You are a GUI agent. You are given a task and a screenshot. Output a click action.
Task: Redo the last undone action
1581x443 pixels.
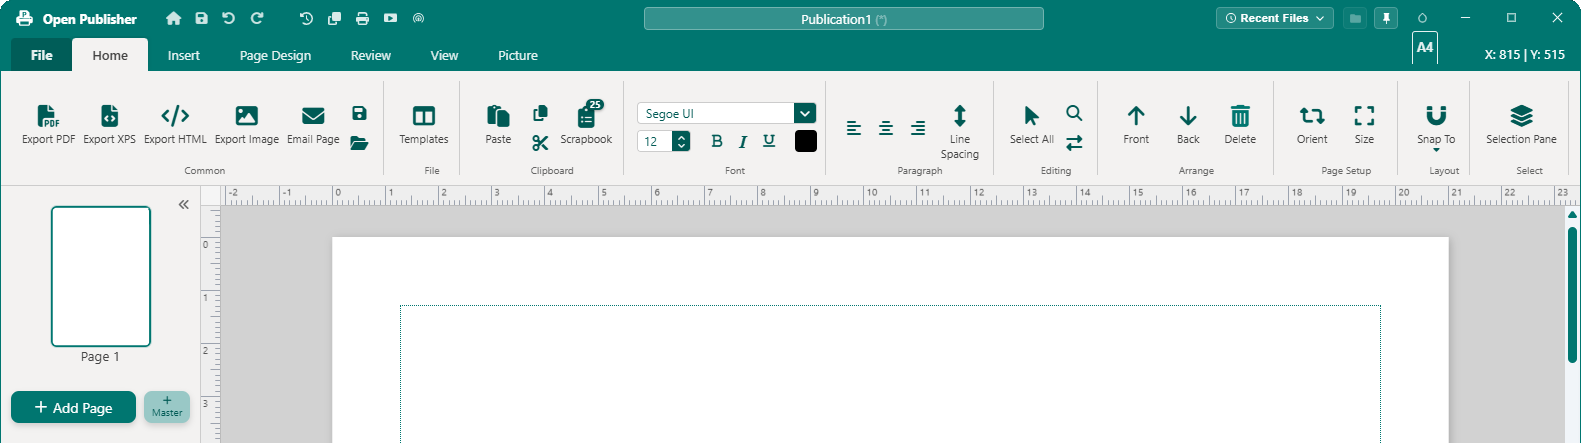pyautogui.click(x=257, y=18)
